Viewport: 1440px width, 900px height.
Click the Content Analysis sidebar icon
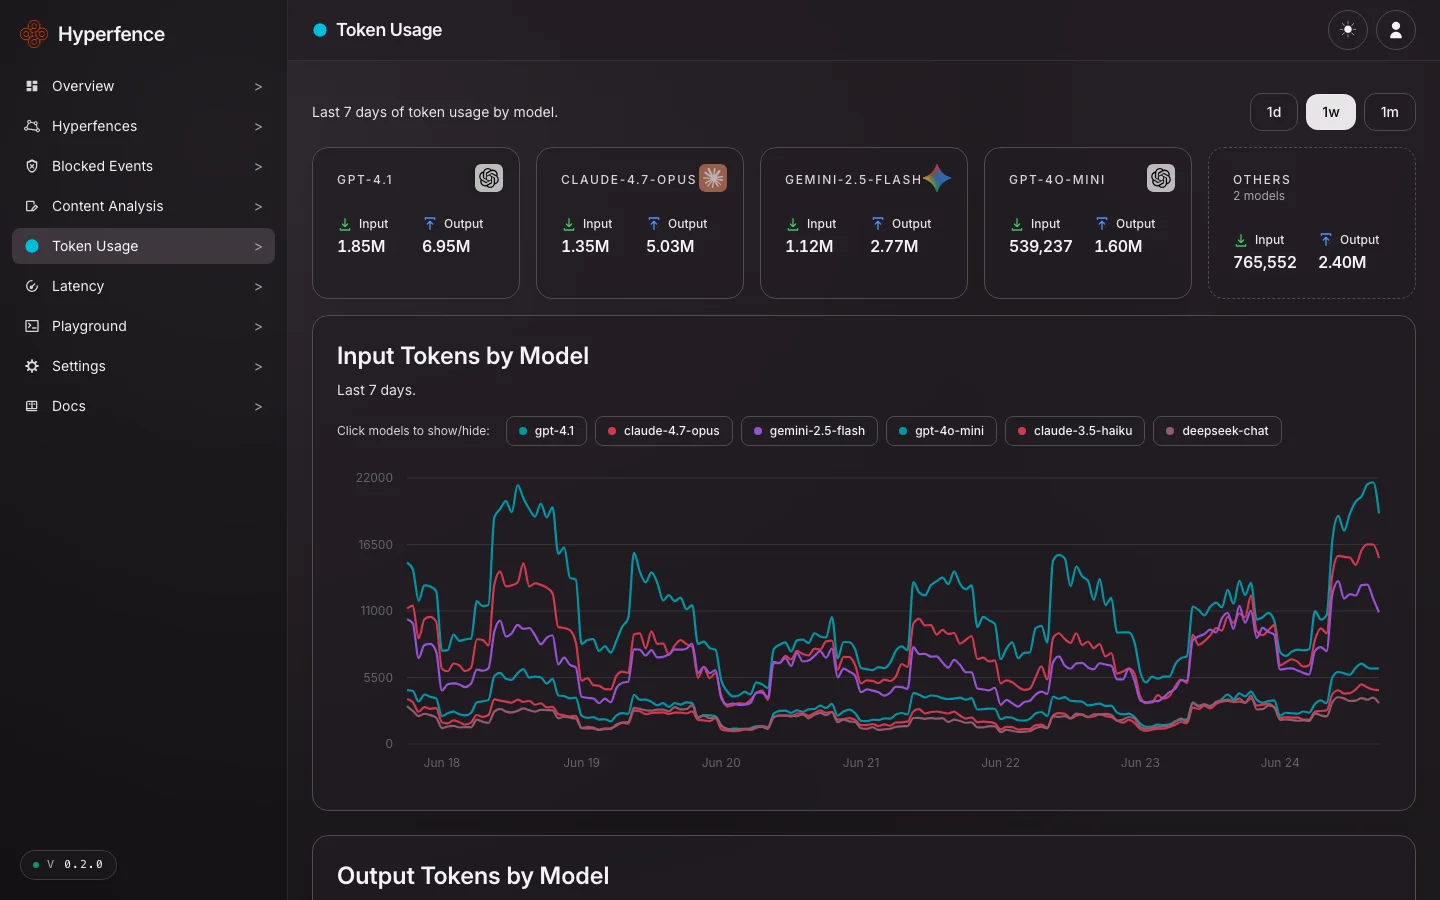click(x=32, y=206)
